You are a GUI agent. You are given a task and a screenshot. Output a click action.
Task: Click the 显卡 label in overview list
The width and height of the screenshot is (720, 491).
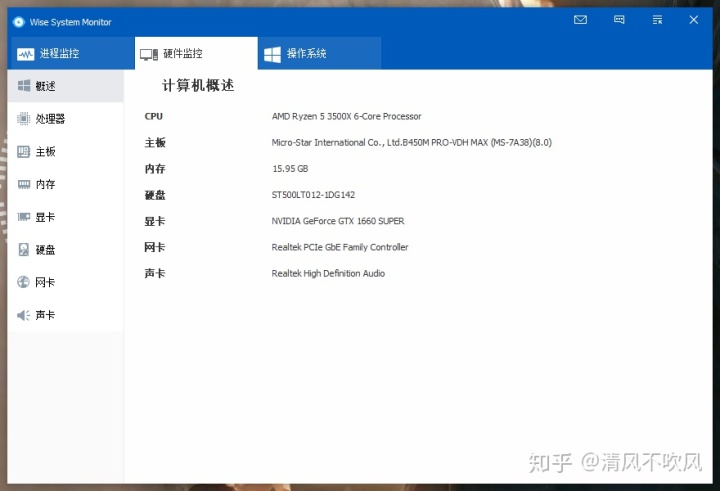(155, 221)
